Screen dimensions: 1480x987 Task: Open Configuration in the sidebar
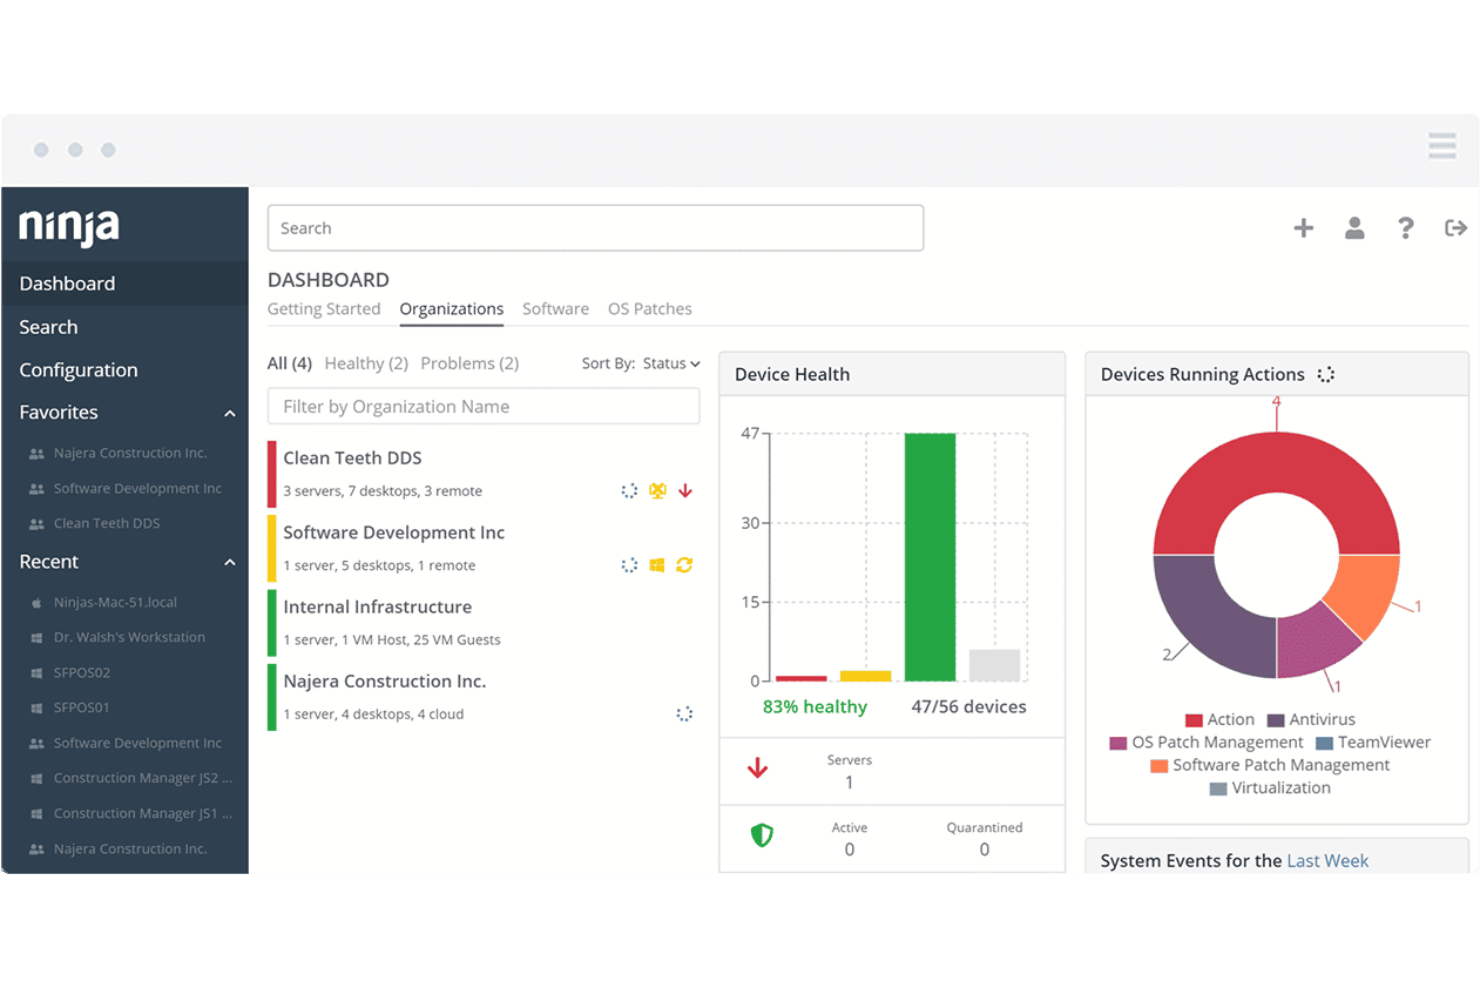point(78,370)
